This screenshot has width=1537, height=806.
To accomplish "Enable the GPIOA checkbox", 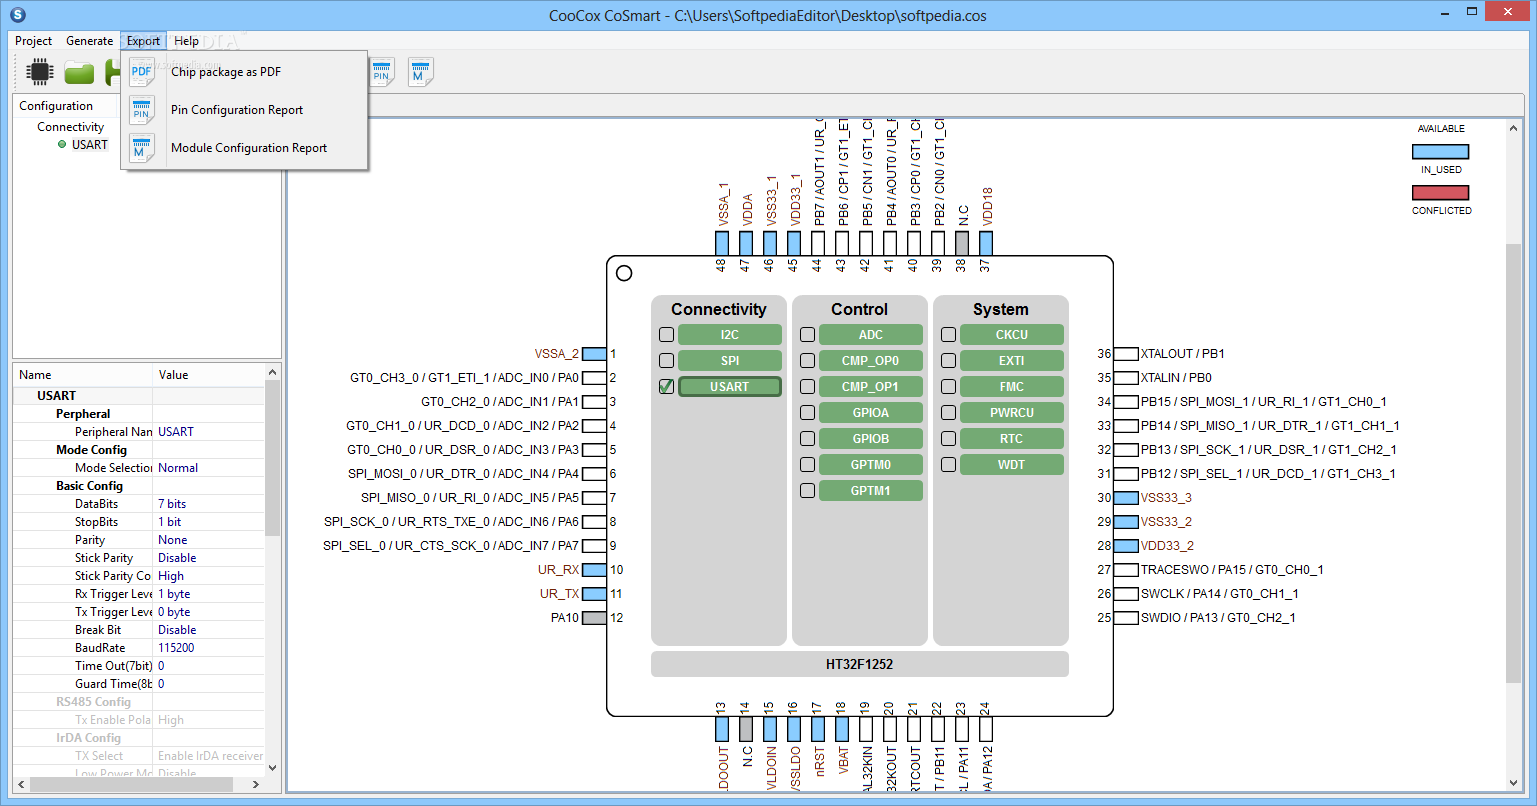I will click(808, 413).
